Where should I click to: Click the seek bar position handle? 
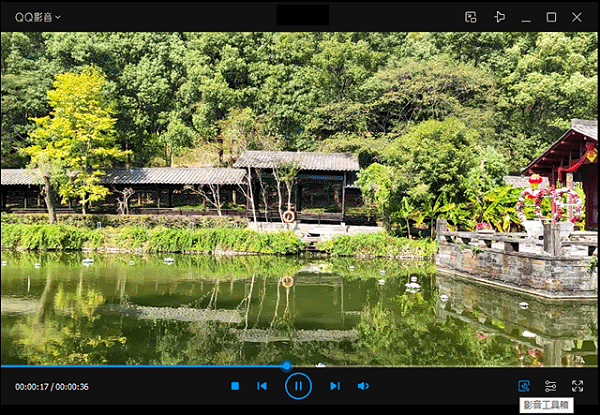point(287,366)
